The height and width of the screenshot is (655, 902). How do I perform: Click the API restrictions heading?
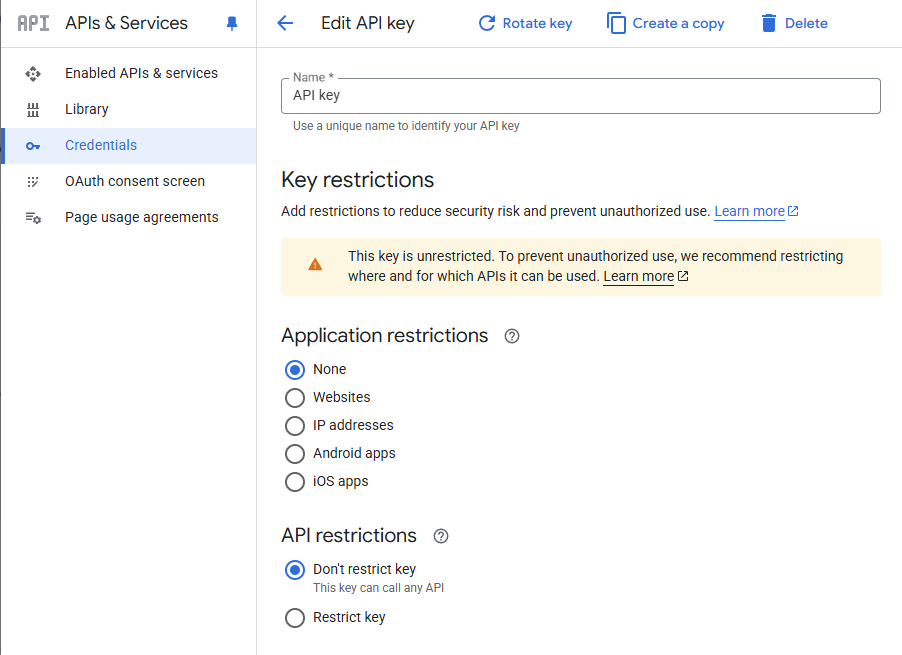pyautogui.click(x=349, y=535)
